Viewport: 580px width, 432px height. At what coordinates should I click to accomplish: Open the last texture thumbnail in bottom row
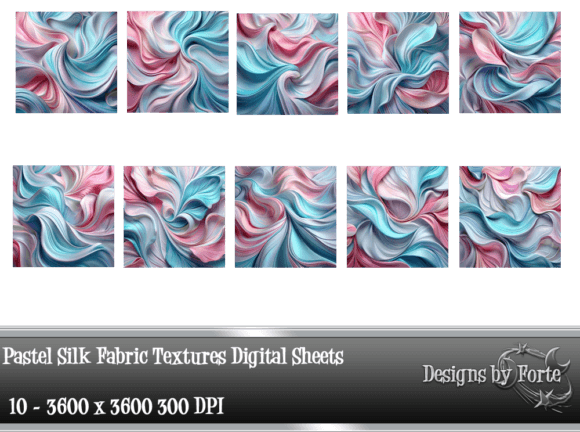coord(510,217)
